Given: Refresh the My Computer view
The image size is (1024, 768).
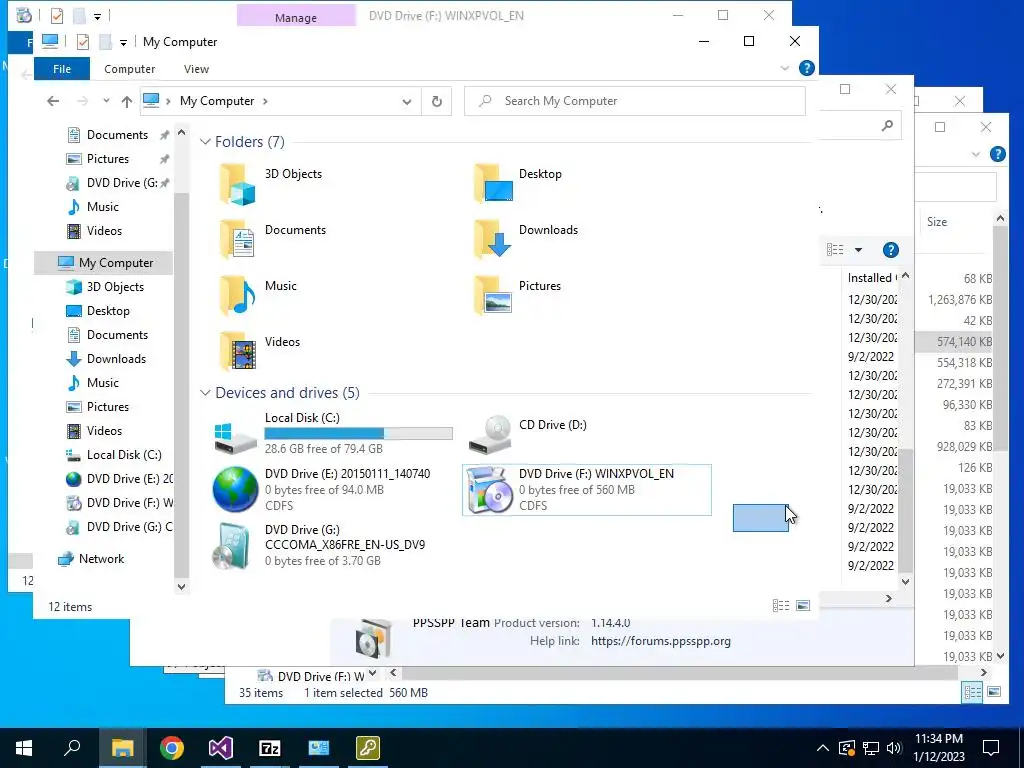Looking at the screenshot, I should [437, 101].
